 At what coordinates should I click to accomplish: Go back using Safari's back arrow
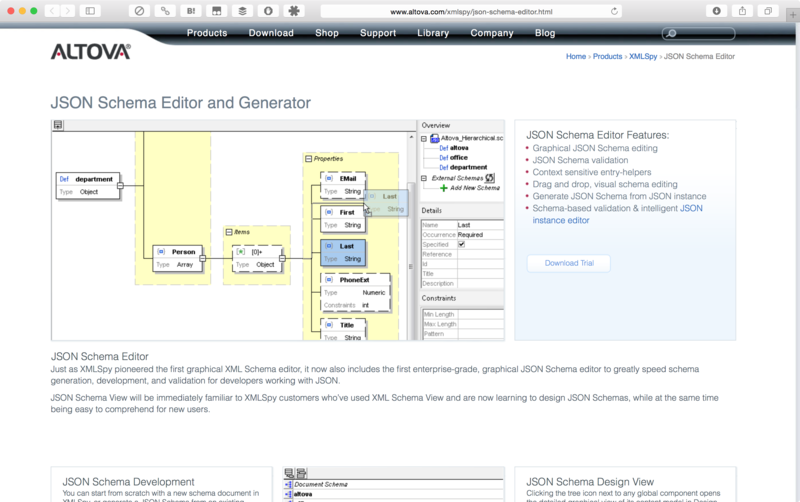[x=52, y=11]
